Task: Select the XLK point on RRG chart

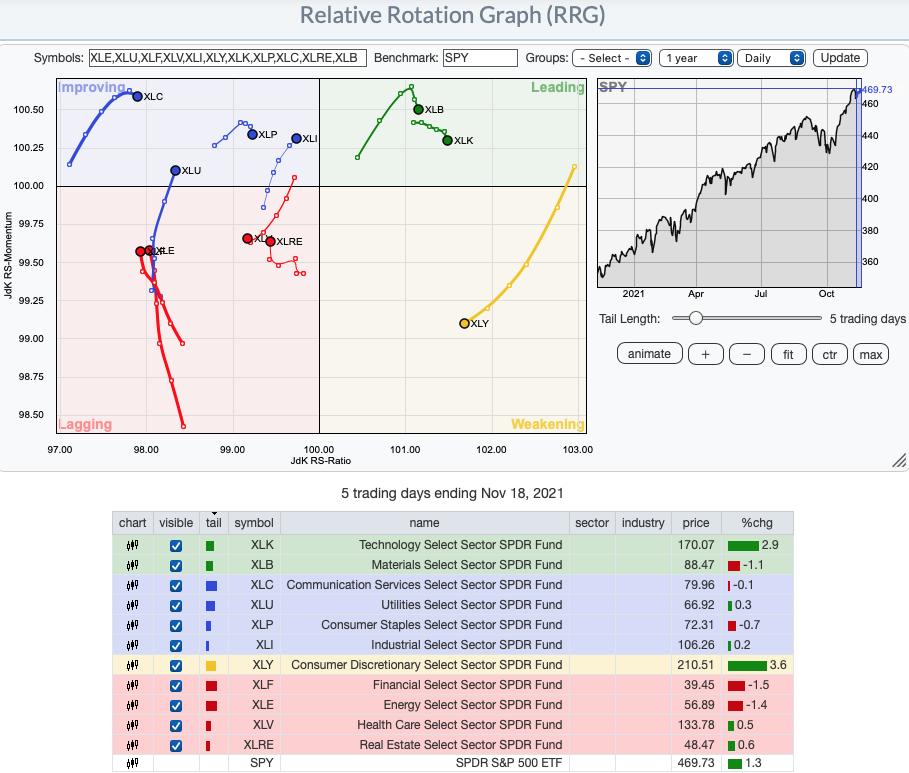Action: [x=447, y=140]
